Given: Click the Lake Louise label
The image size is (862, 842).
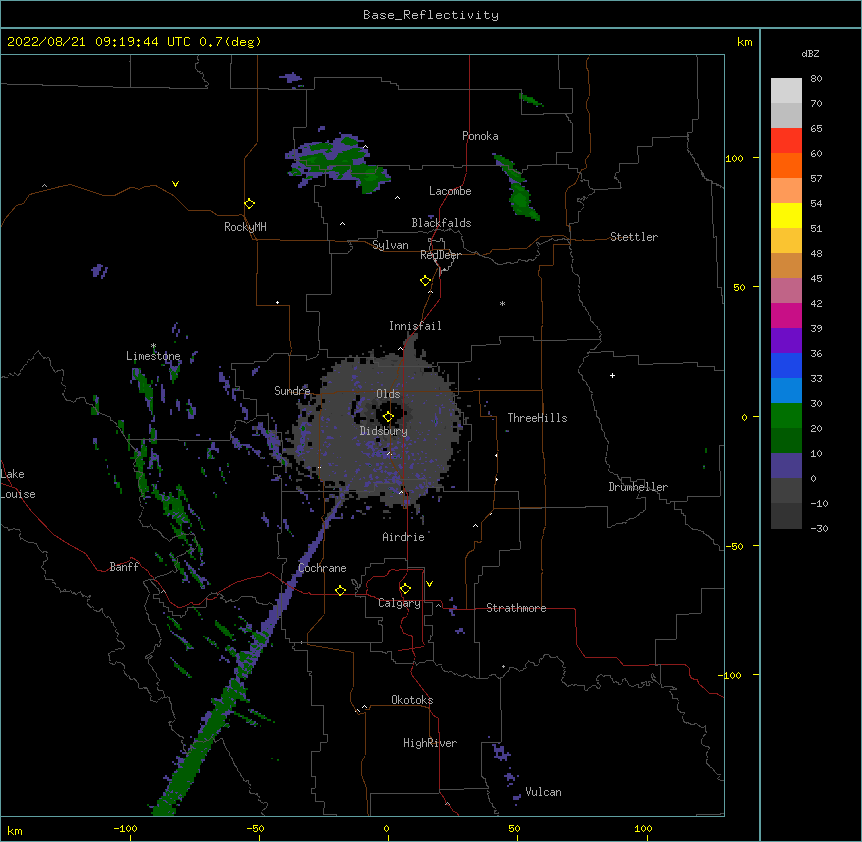Looking at the screenshot, I should [18, 484].
